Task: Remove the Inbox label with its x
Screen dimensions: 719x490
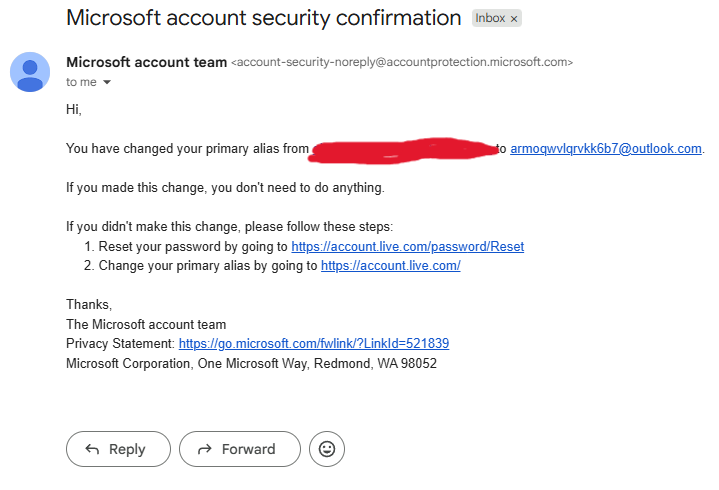Action: [514, 19]
